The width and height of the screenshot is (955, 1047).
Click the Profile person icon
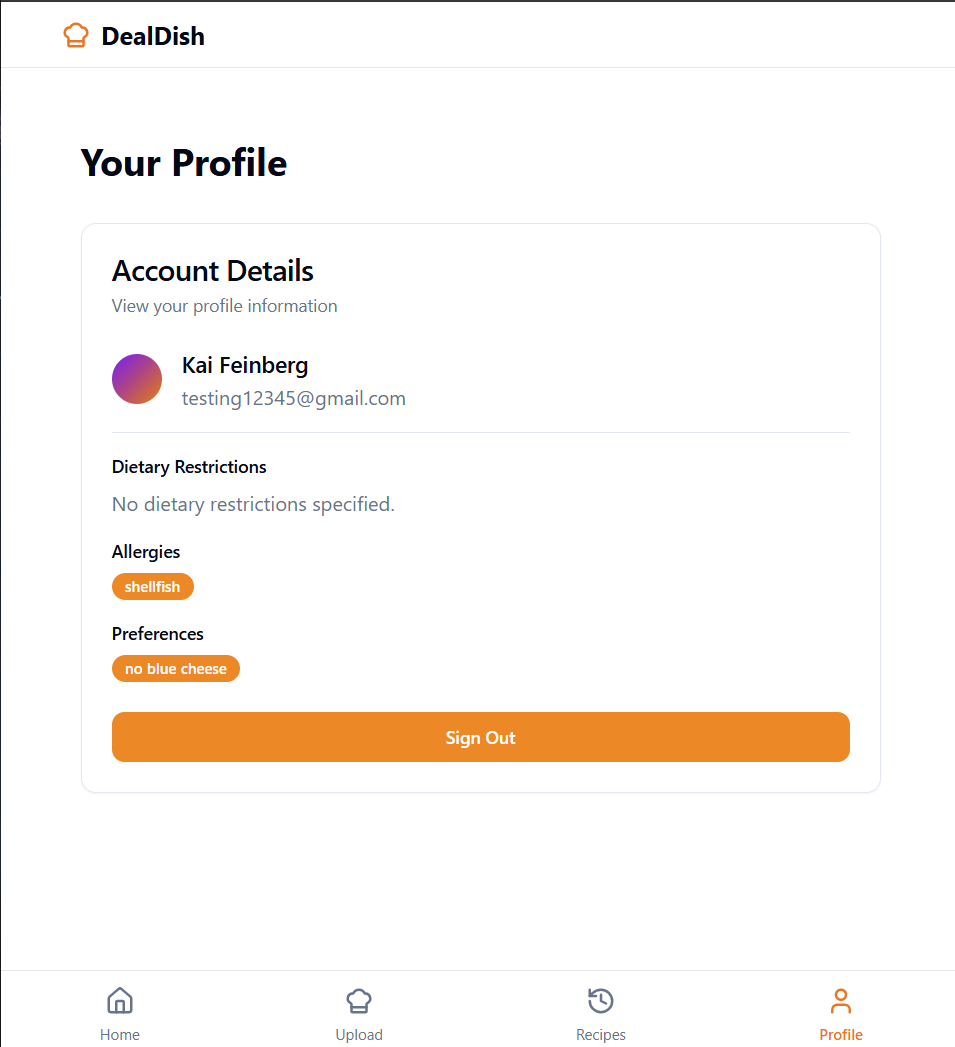point(841,1001)
